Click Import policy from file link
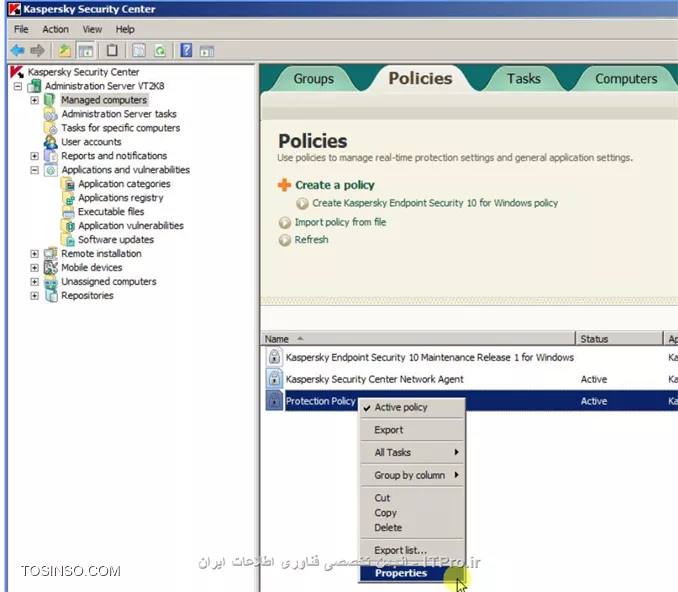 [340, 222]
